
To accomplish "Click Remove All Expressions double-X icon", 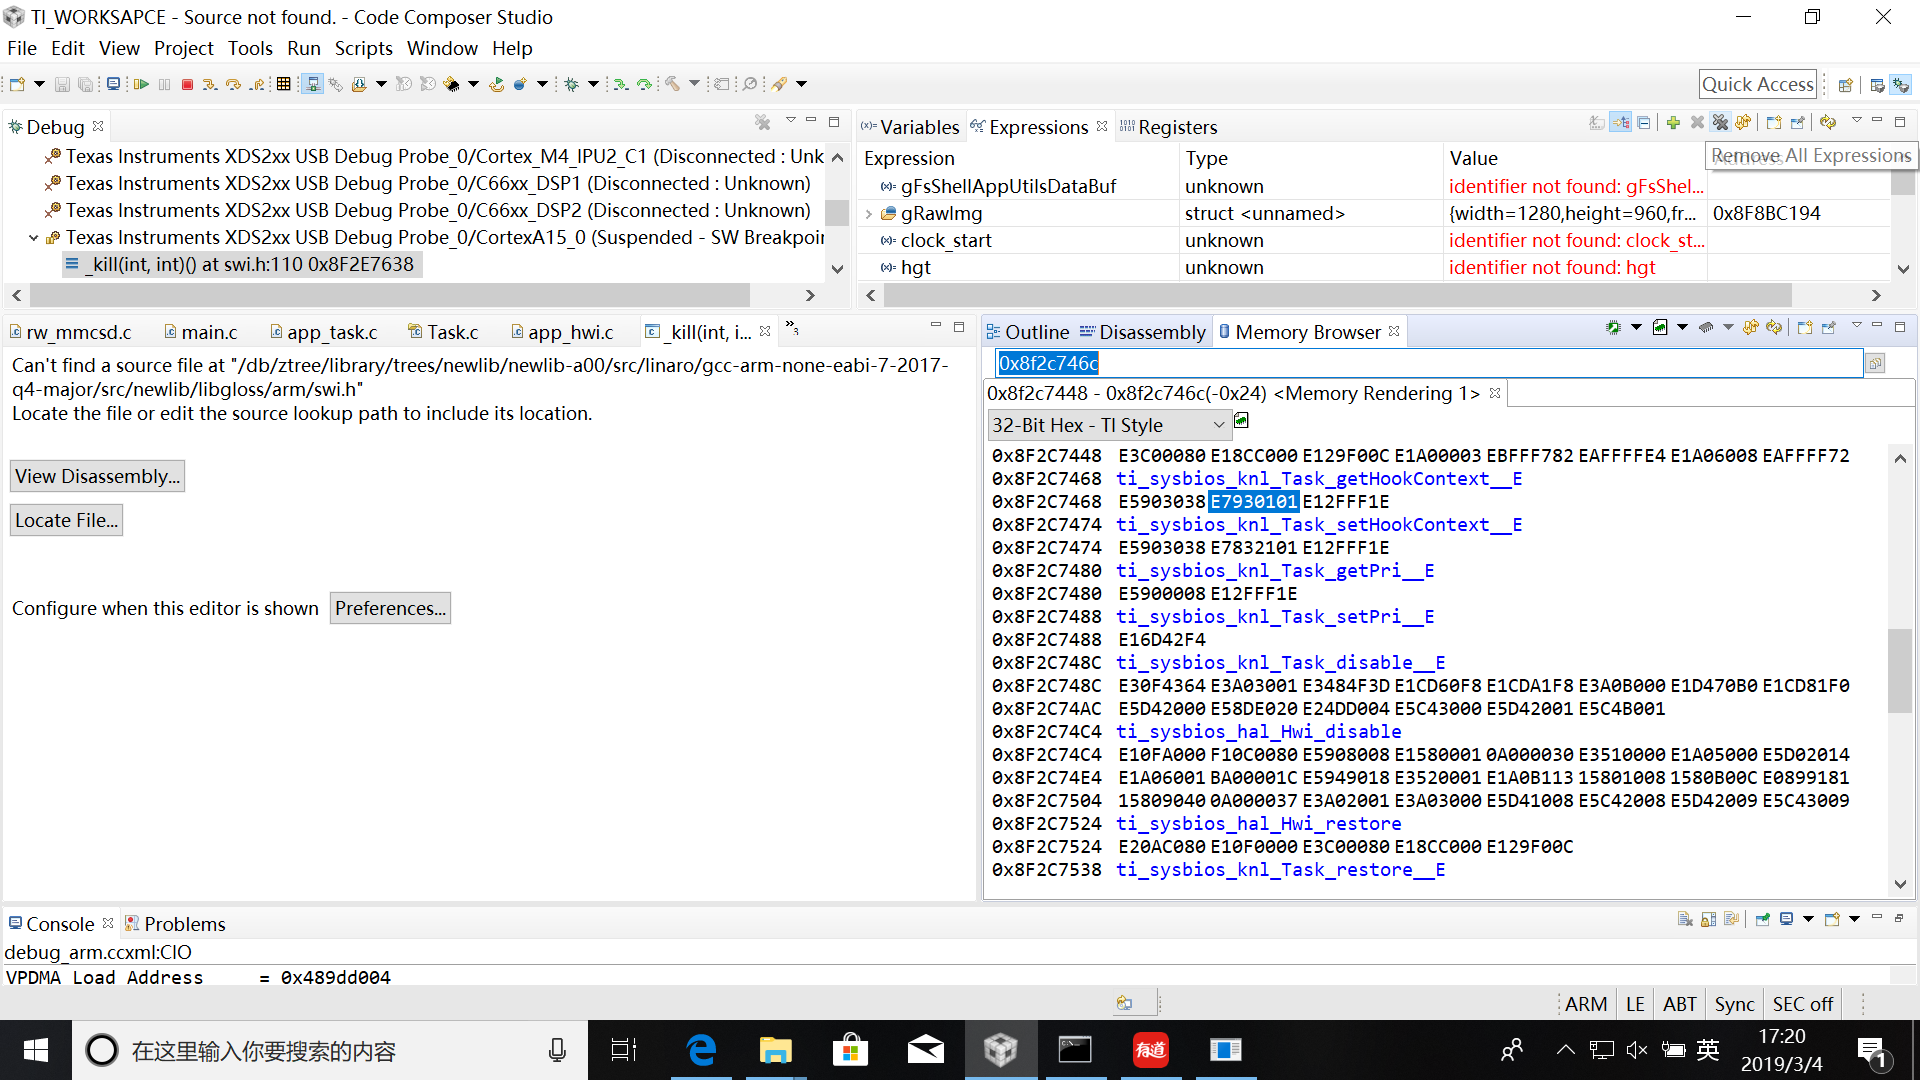I will (1720, 123).
